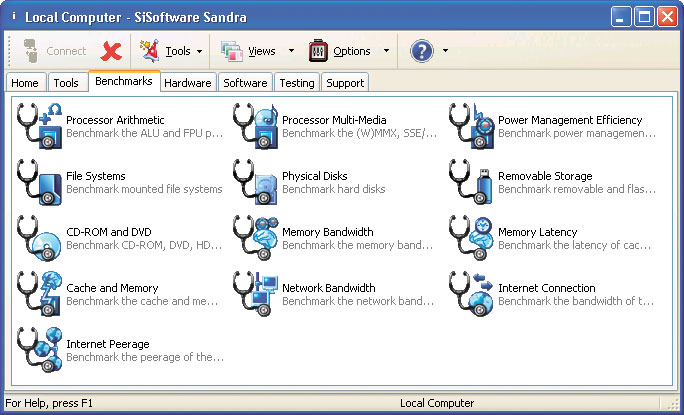The image size is (684, 415).
Task: Select the Memory Latency benchmark icon
Action: point(472,238)
